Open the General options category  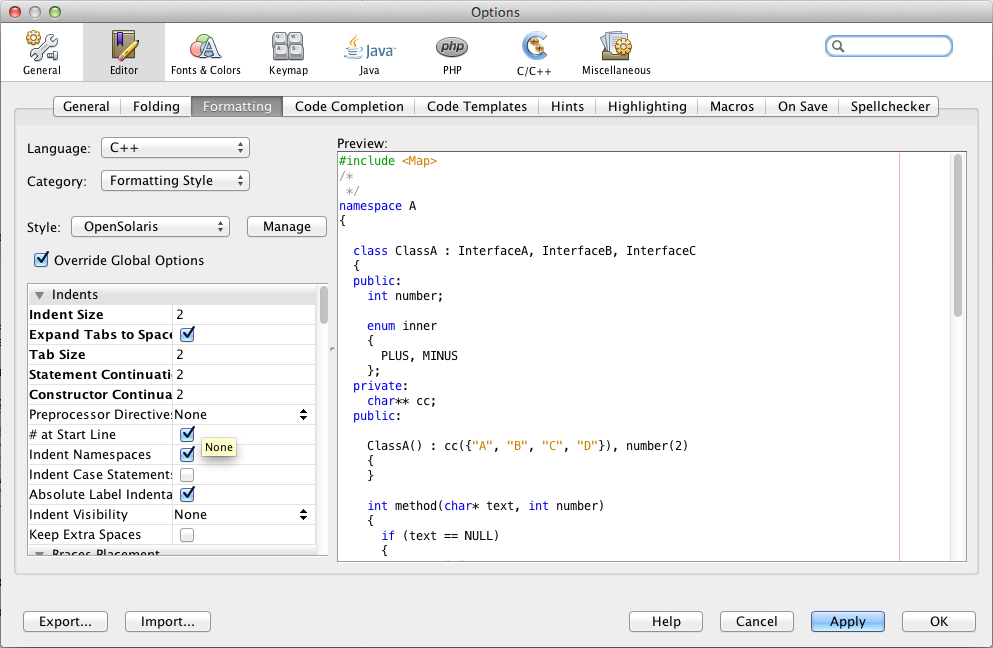click(x=41, y=52)
